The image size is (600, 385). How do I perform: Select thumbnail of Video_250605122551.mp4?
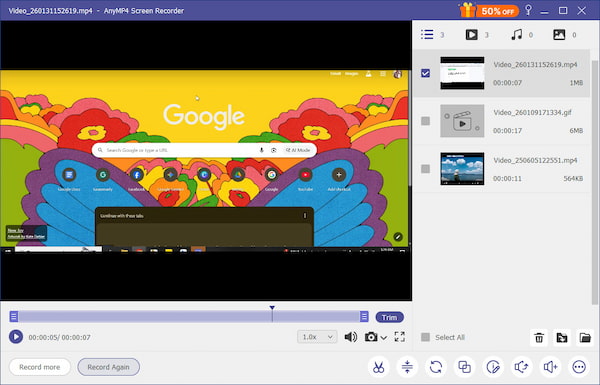(x=462, y=169)
